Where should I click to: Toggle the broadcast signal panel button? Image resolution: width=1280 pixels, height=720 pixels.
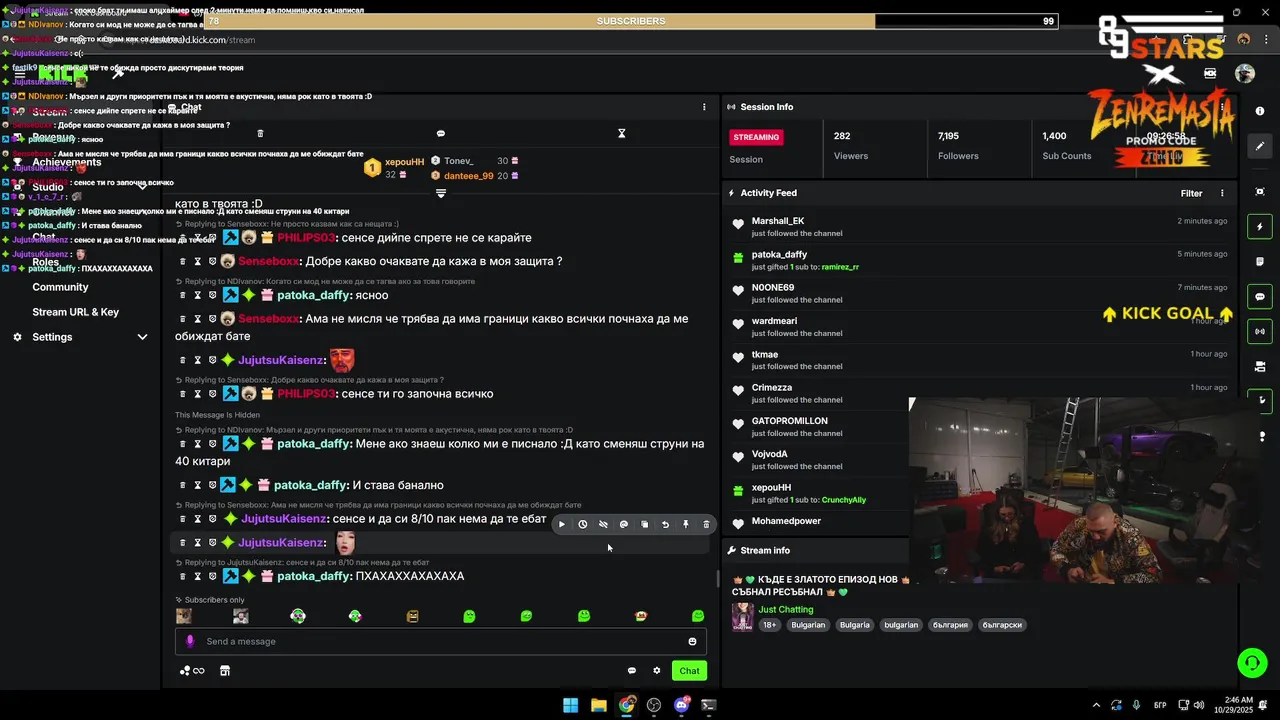coord(1260,331)
